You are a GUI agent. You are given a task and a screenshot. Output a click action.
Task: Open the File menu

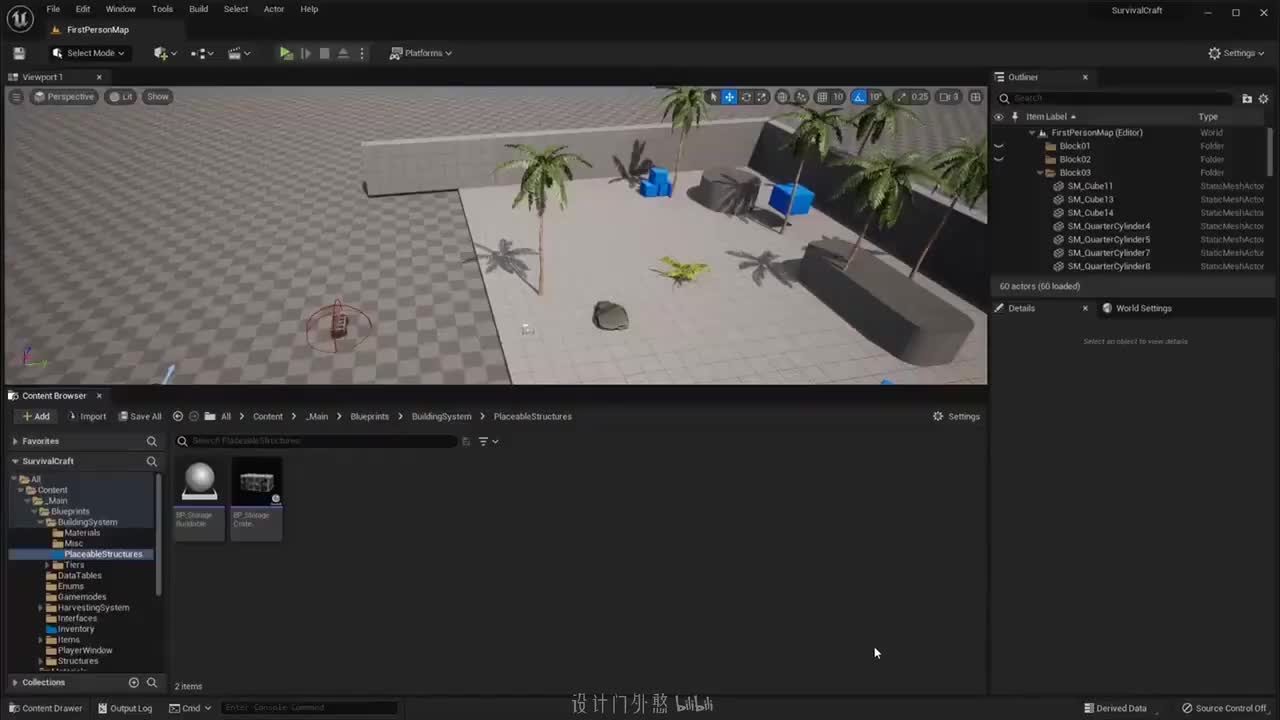pyautogui.click(x=53, y=9)
